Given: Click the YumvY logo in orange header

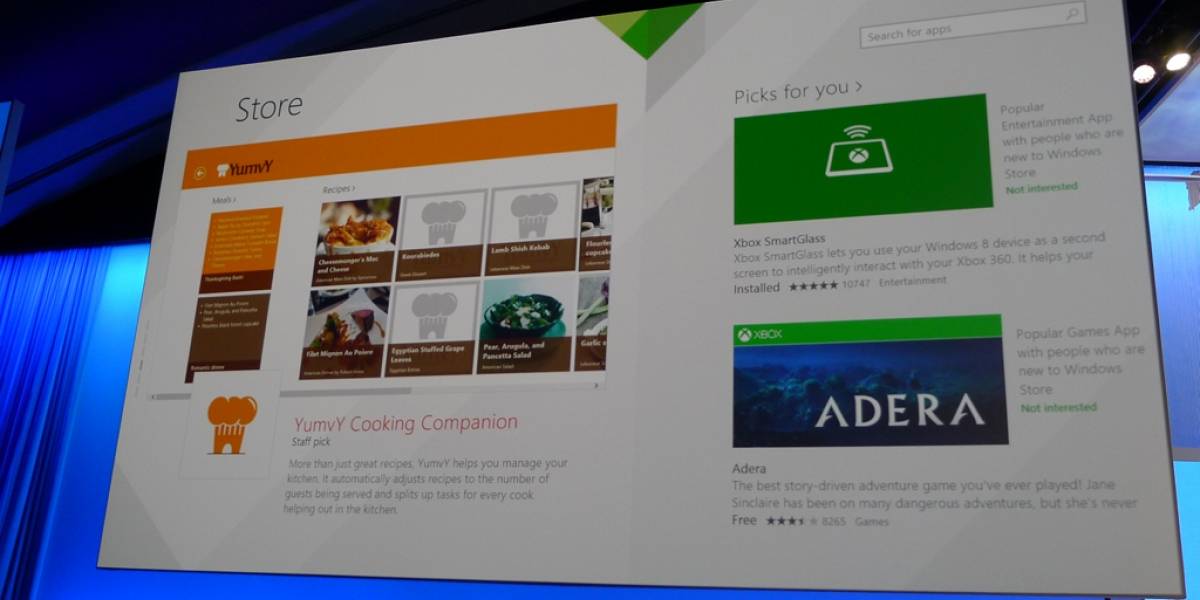Looking at the screenshot, I should [244, 169].
